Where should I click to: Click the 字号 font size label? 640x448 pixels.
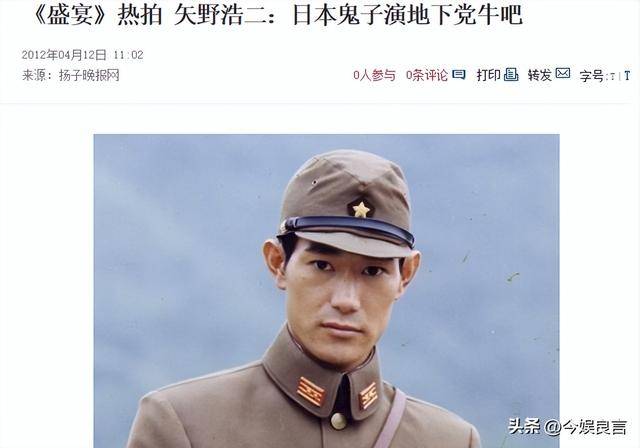pos(592,75)
